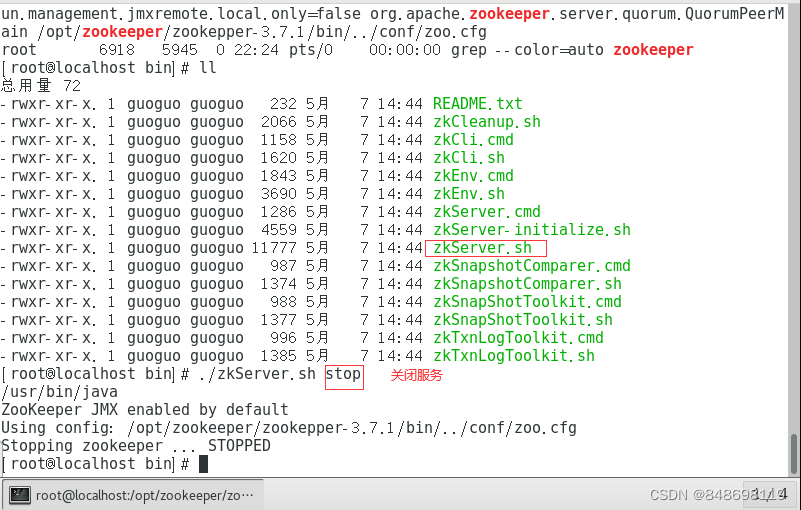Open the root@localhost taskbar window entry

(x=133, y=495)
